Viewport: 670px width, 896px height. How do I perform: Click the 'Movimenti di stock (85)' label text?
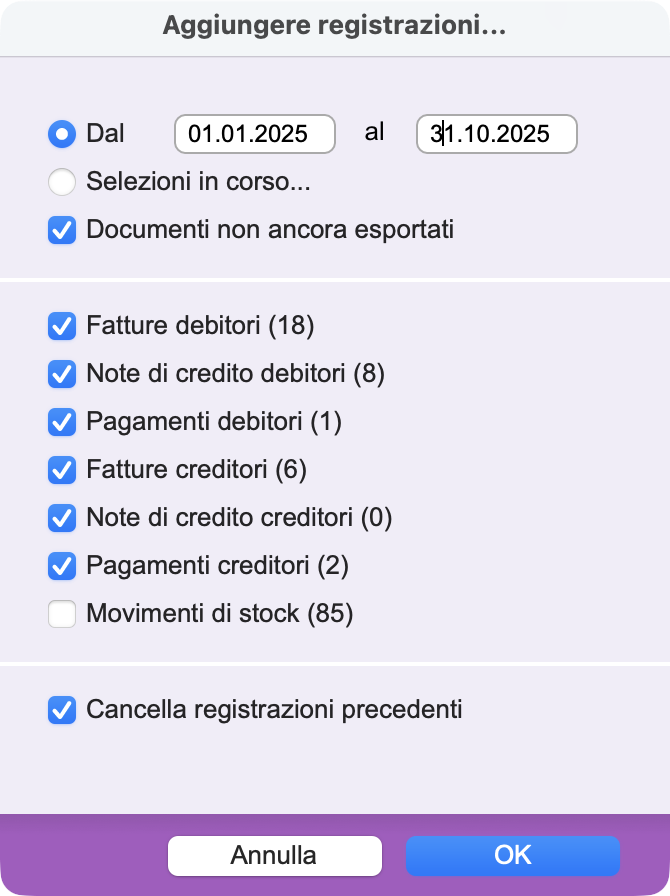coord(220,614)
